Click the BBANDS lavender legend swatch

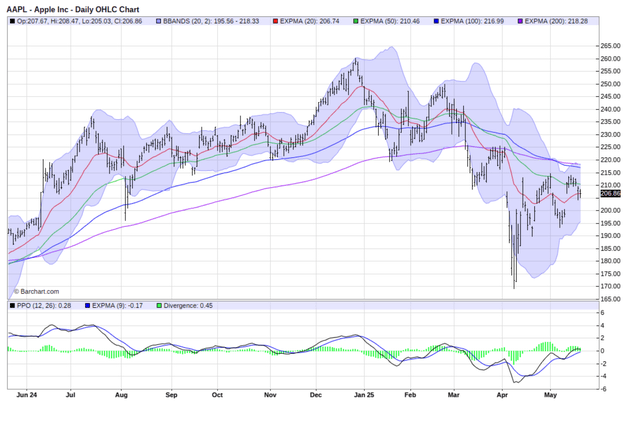(159, 21)
